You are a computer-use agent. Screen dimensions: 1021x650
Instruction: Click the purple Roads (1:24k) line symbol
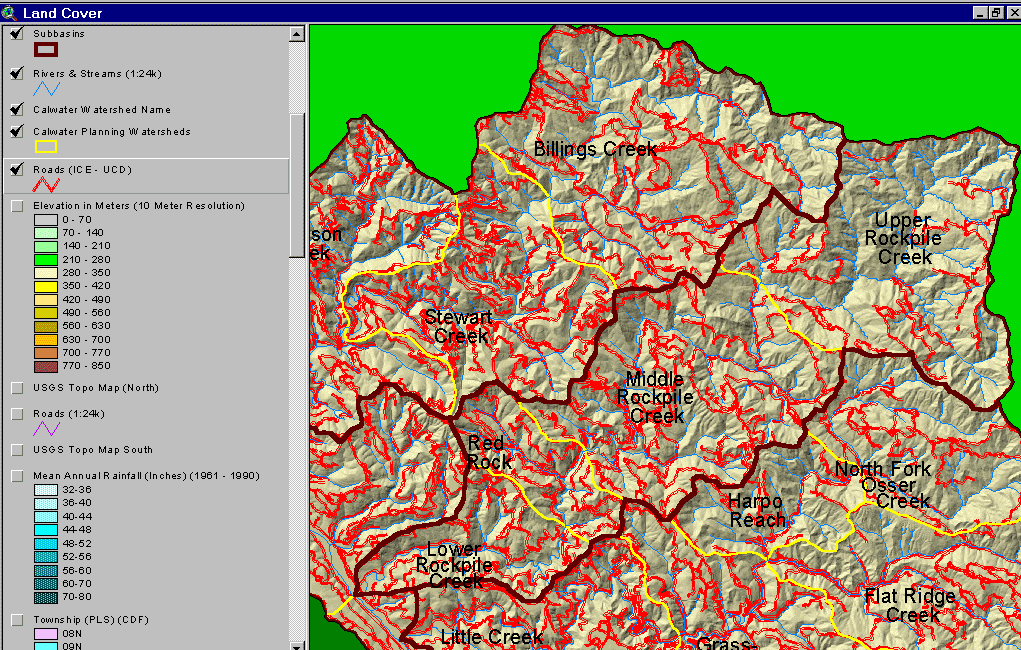coord(46,429)
